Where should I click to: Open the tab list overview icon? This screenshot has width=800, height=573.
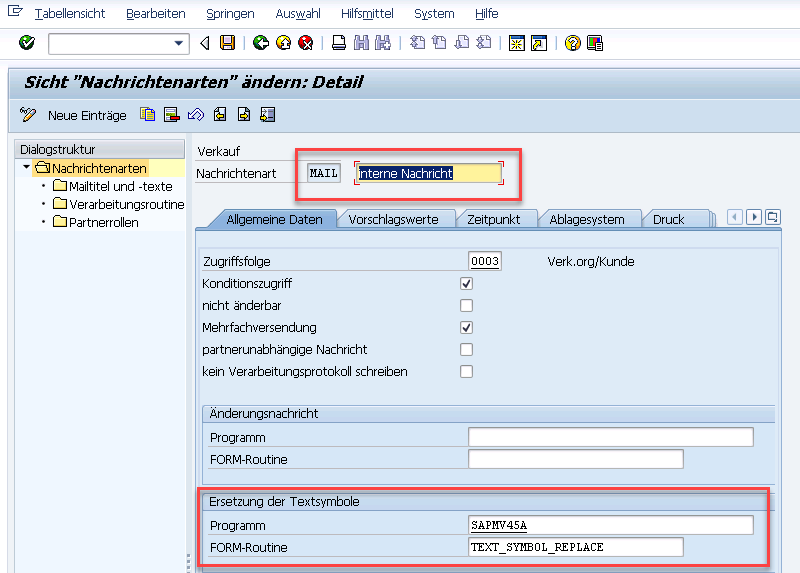(x=772, y=217)
